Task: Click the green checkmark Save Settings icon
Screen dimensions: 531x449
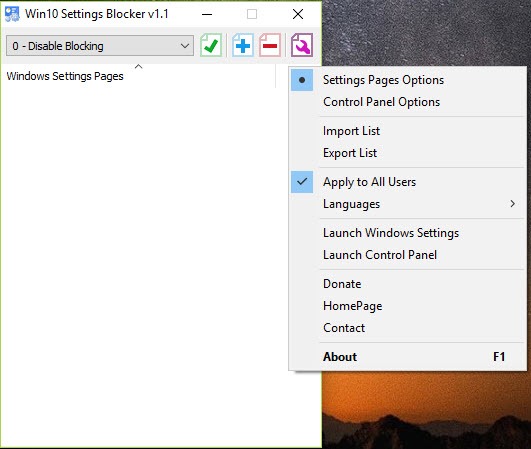Action: pos(211,45)
